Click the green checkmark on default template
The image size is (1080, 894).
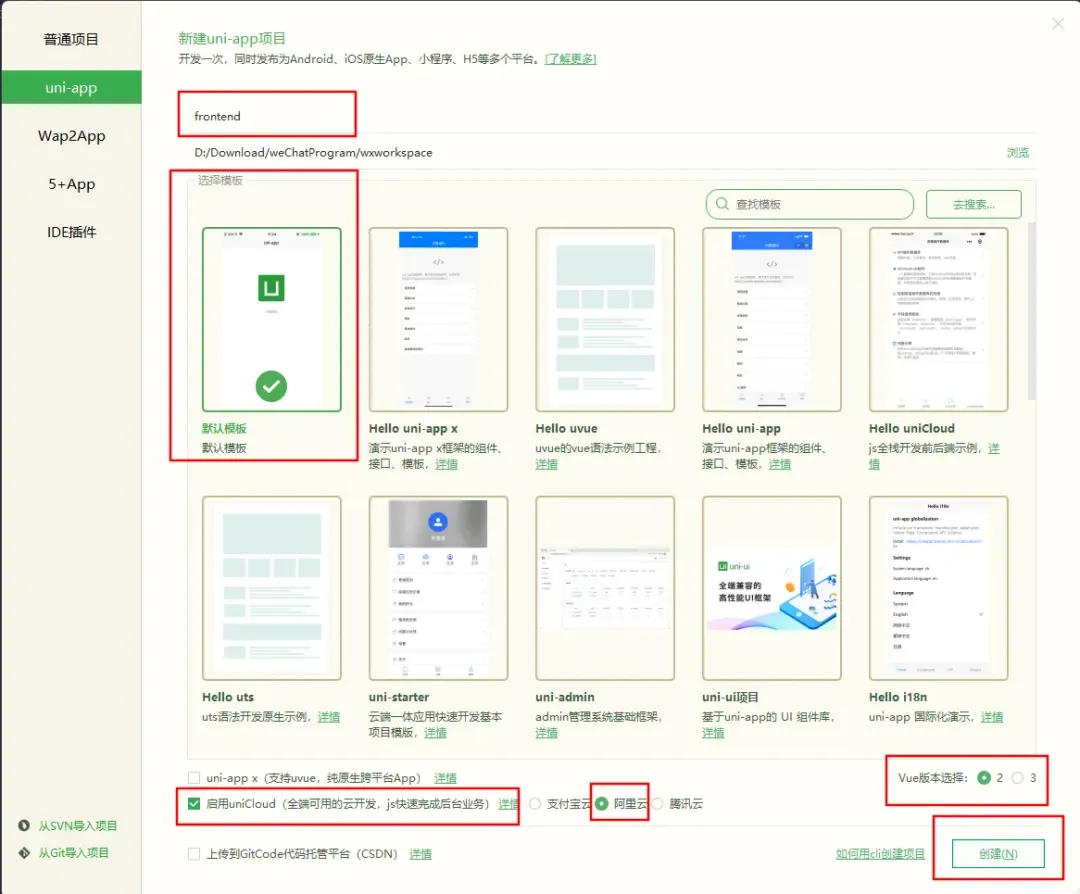click(271, 386)
